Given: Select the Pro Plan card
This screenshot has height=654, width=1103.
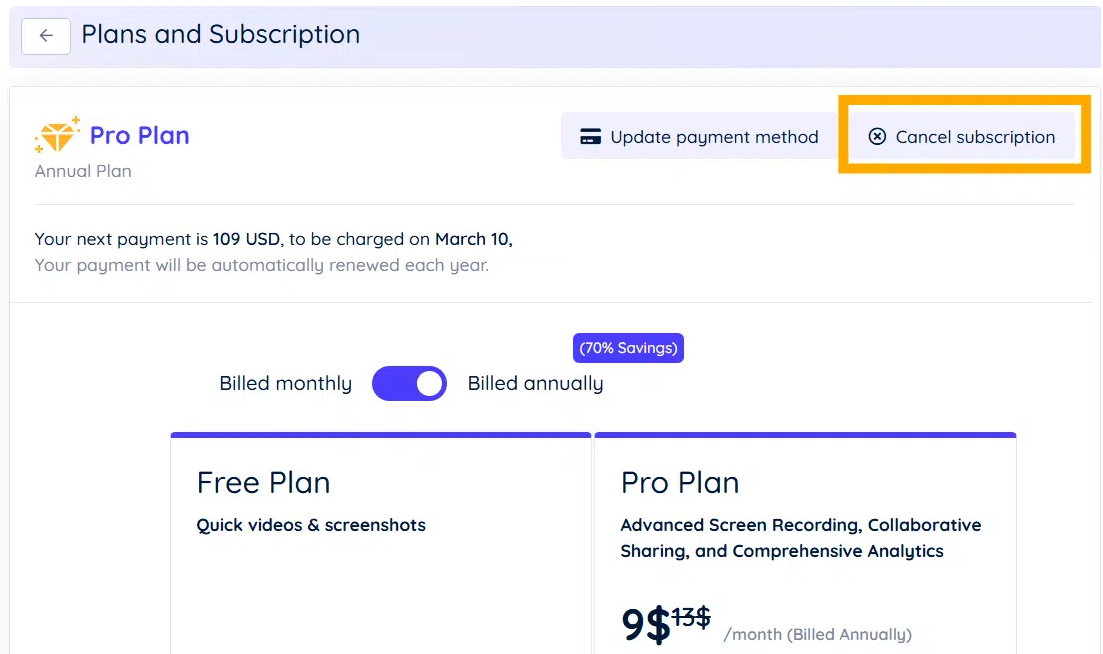Looking at the screenshot, I should pyautogui.click(x=805, y=540).
